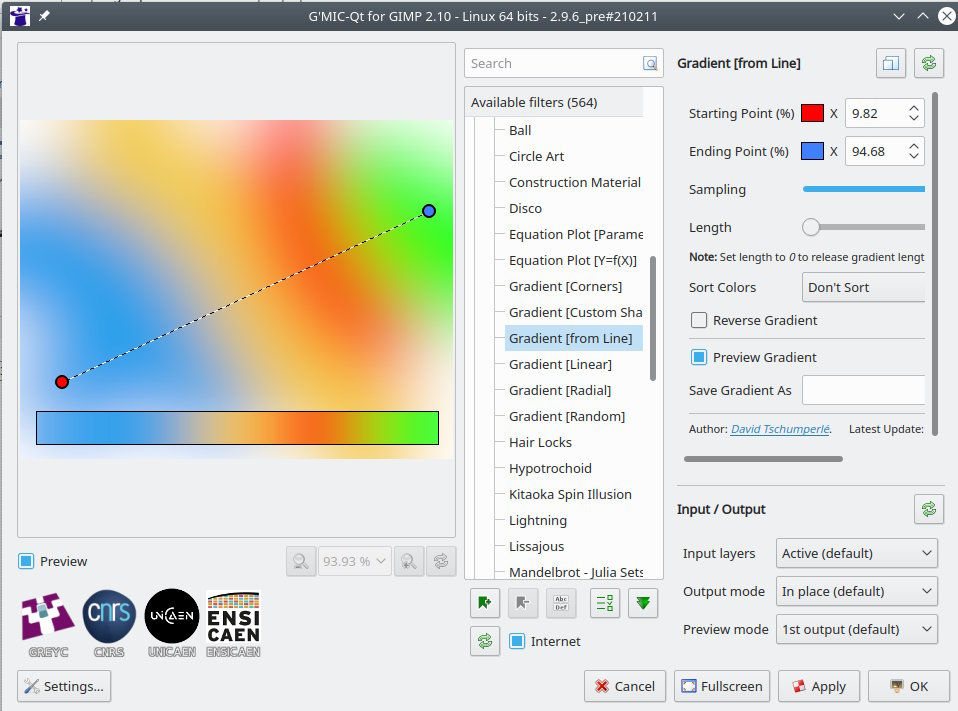Screen dimensions: 958x711
Task: Click the search magnifier icon in search box
Action: click(x=650, y=64)
